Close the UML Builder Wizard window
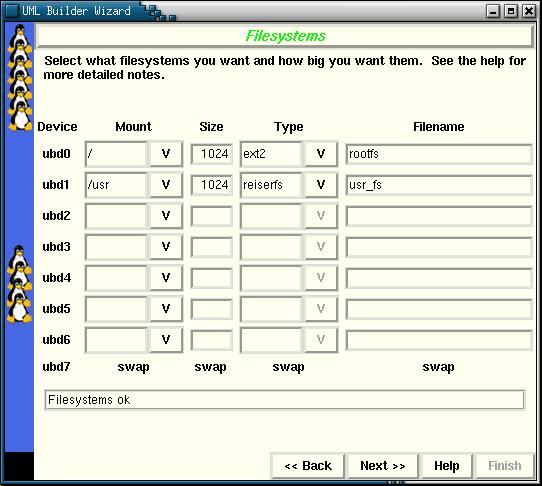The width and height of the screenshot is (542, 486). pos(529,11)
